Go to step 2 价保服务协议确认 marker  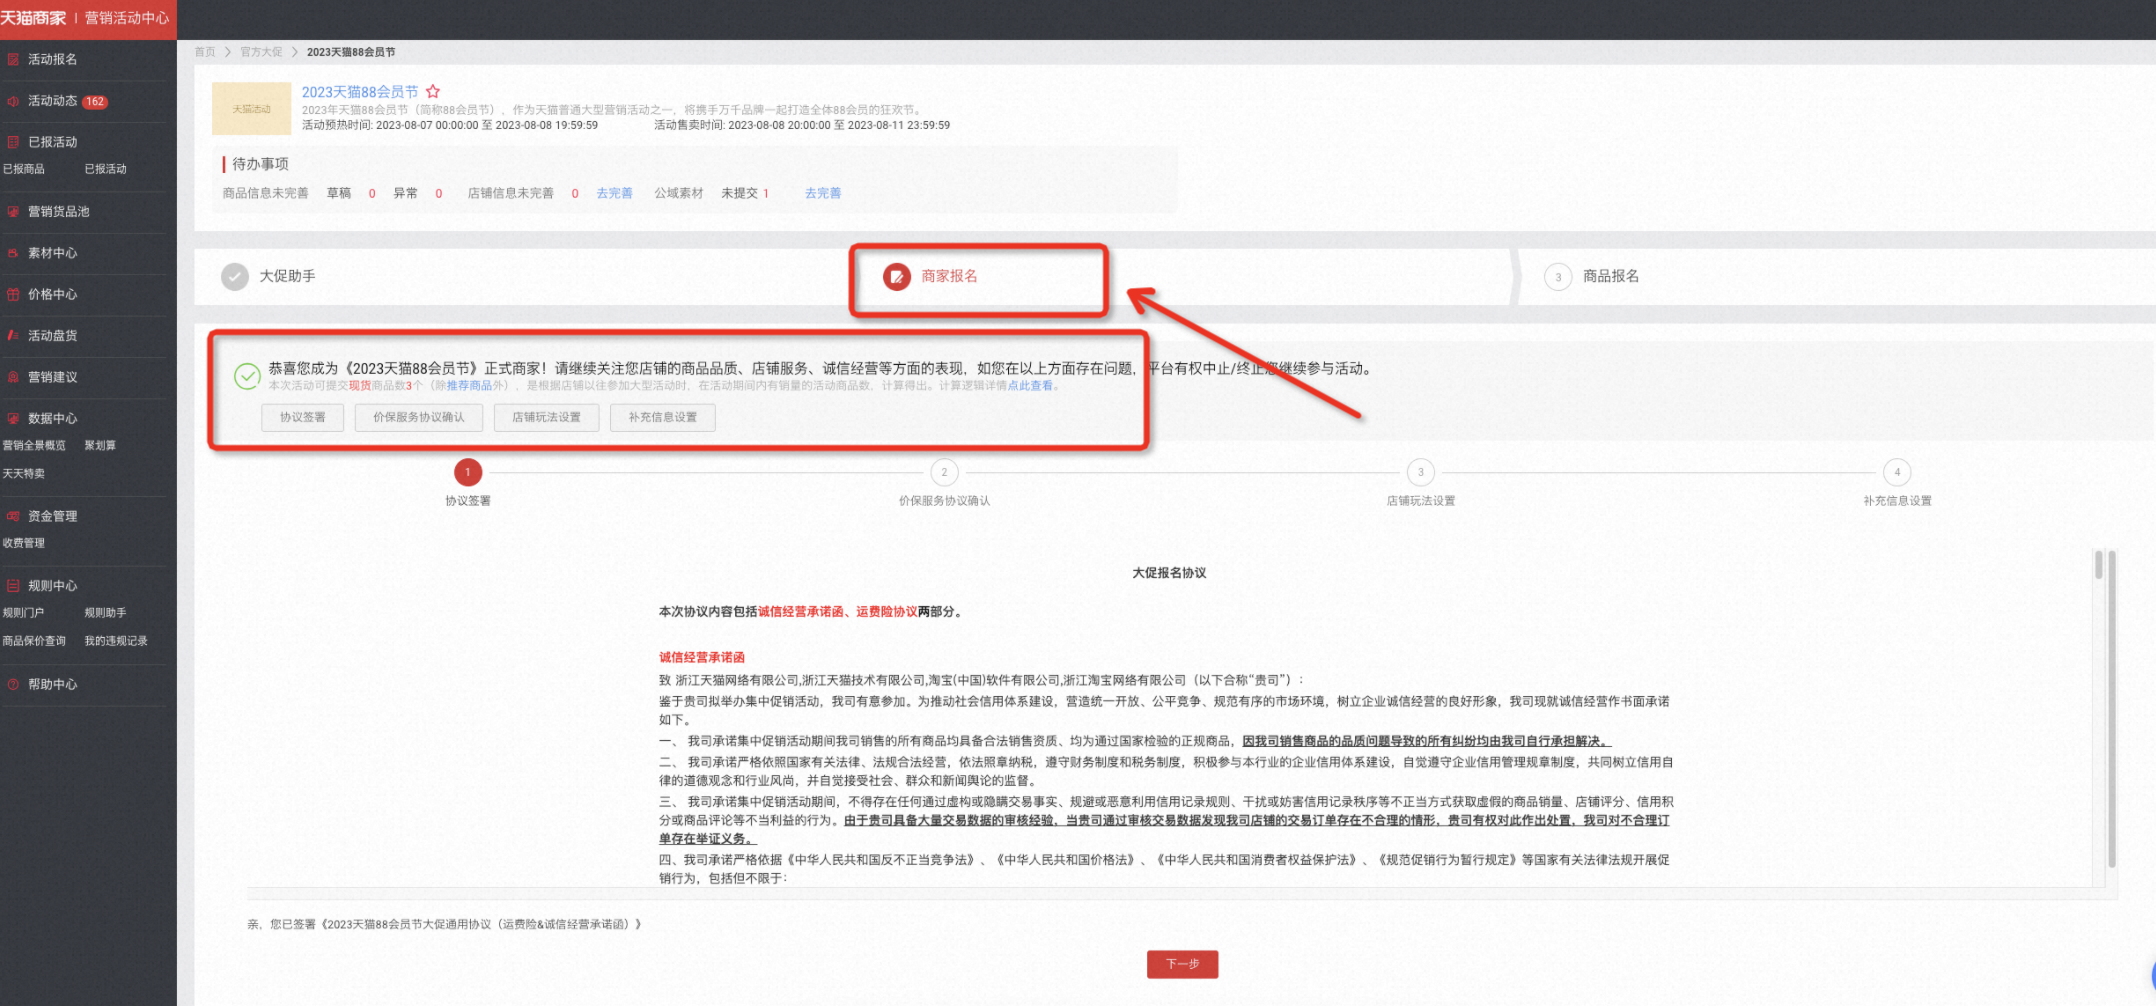(944, 472)
